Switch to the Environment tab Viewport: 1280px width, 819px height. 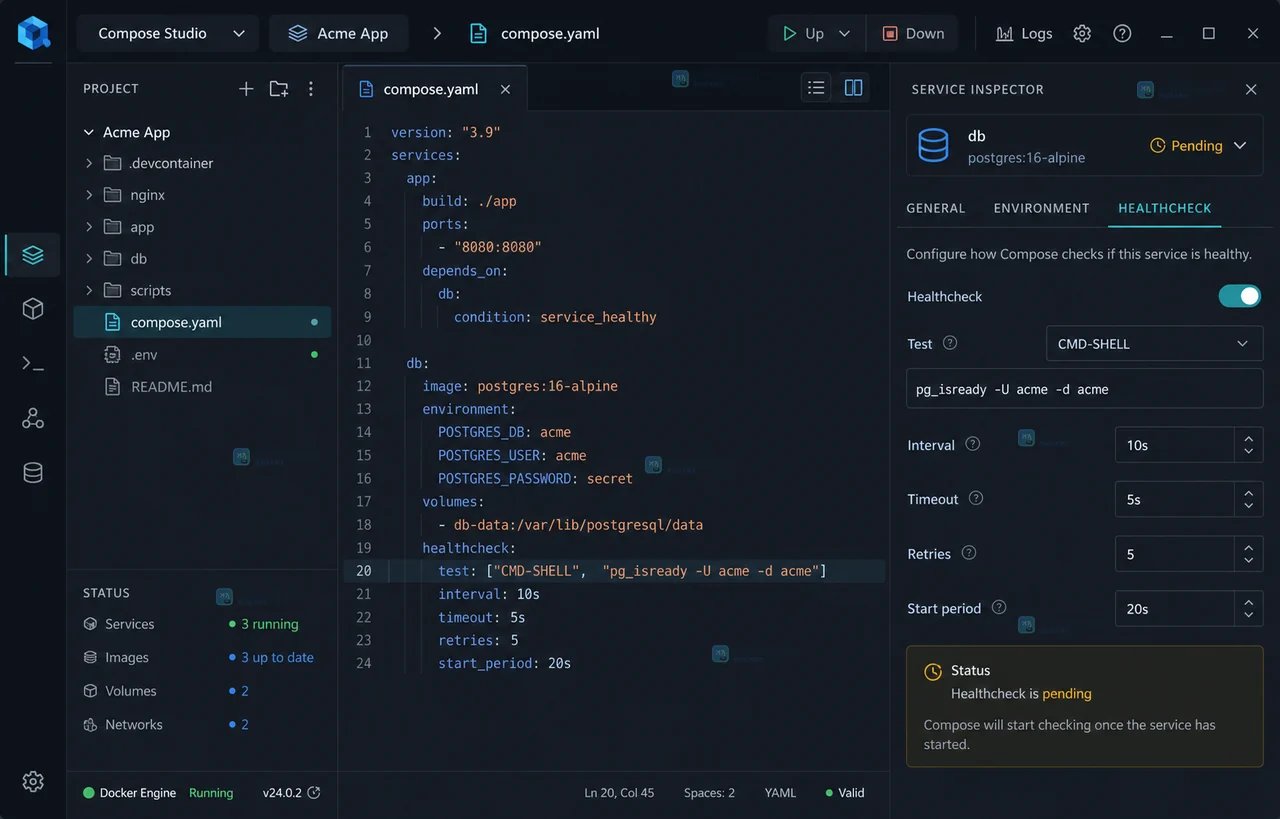[x=1041, y=208]
